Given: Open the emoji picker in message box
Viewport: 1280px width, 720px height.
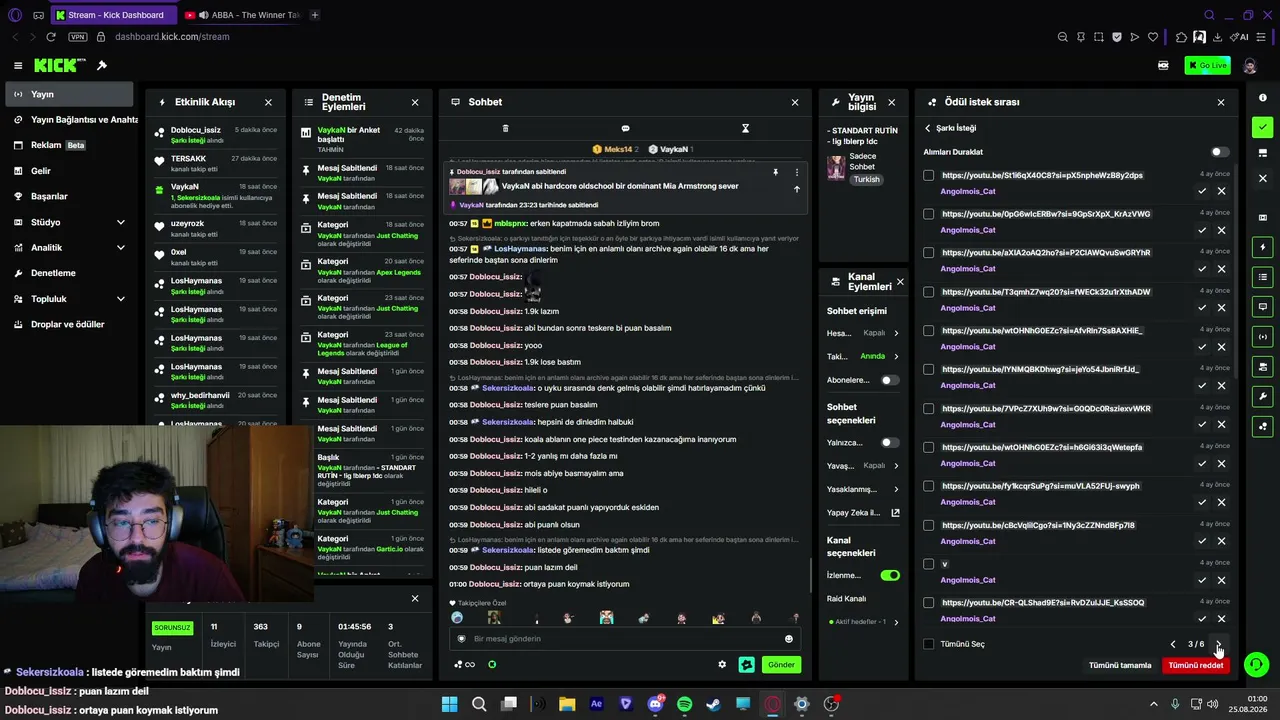Looking at the screenshot, I should tap(789, 639).
